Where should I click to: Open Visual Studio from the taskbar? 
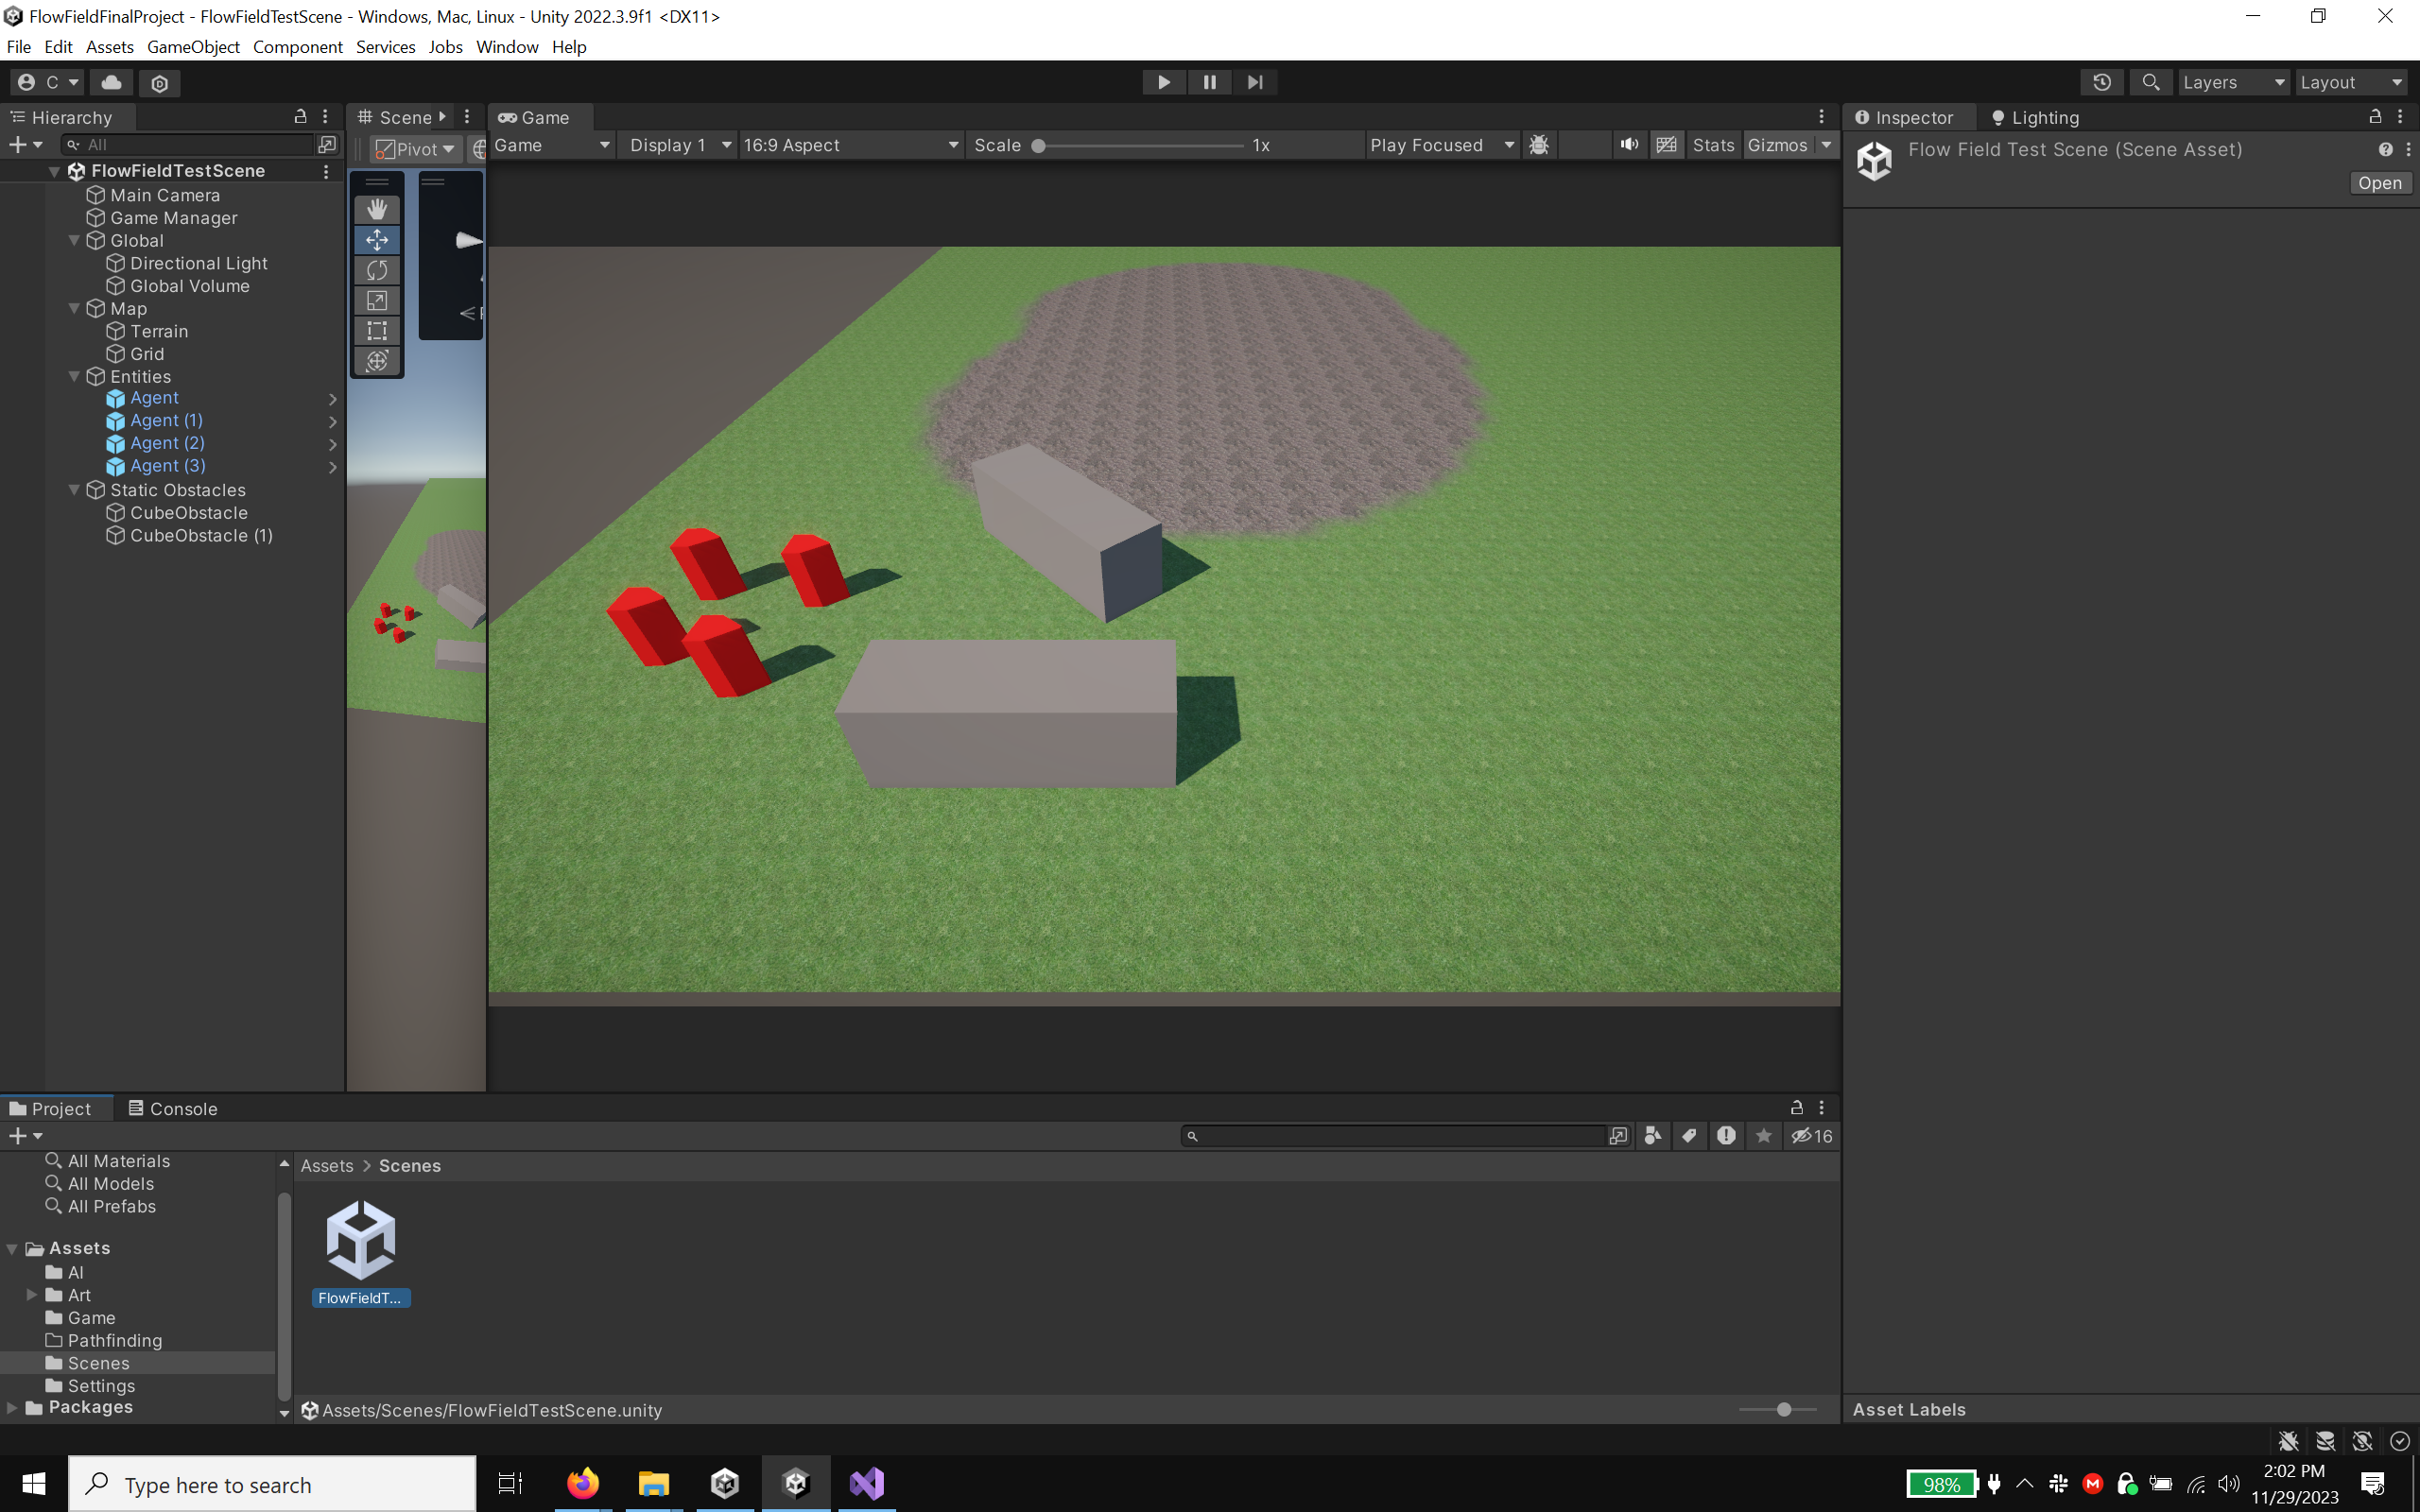pyautogui.click(x=867, y=1483)
